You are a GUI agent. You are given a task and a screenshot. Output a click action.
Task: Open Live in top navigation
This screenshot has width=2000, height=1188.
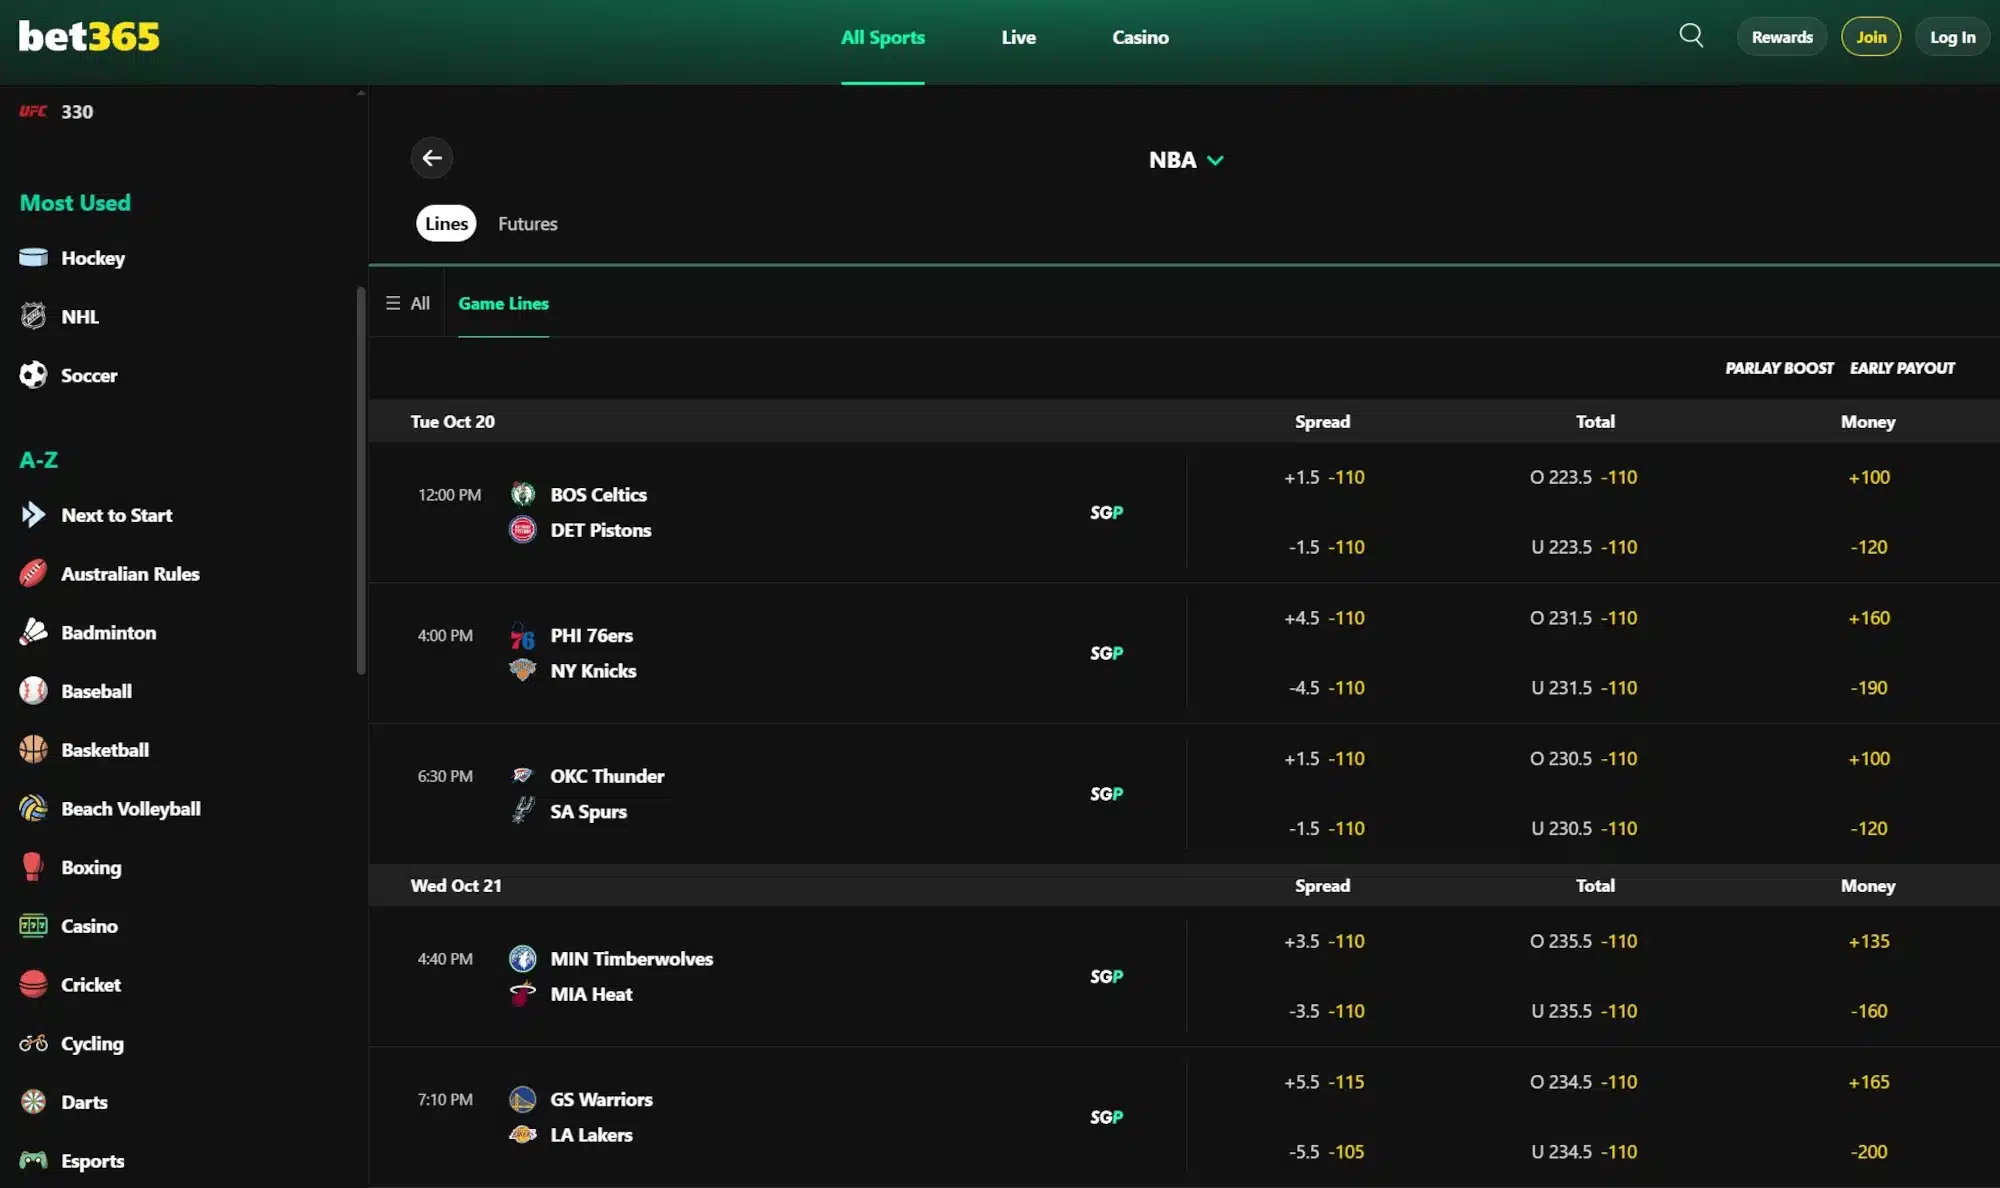(1019, 37)
